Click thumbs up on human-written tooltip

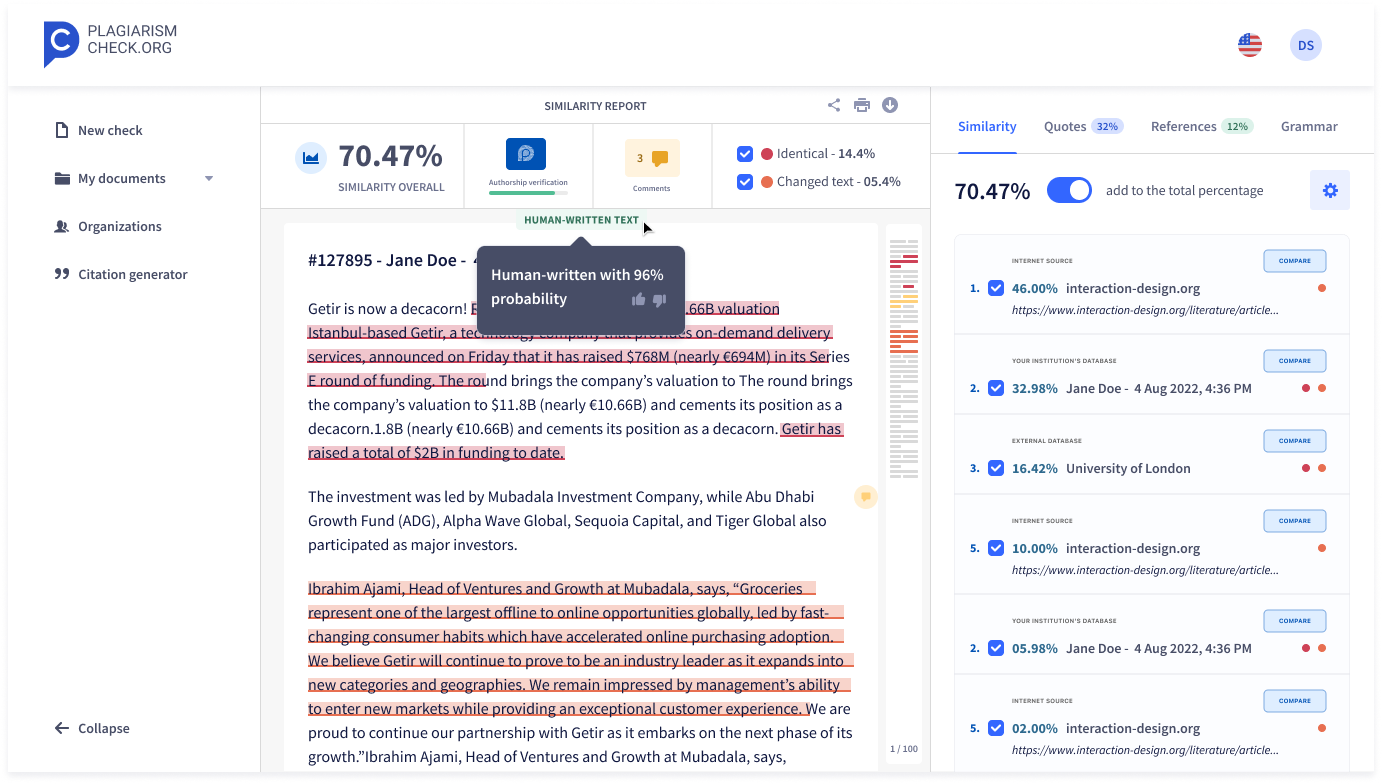point(639,300)
